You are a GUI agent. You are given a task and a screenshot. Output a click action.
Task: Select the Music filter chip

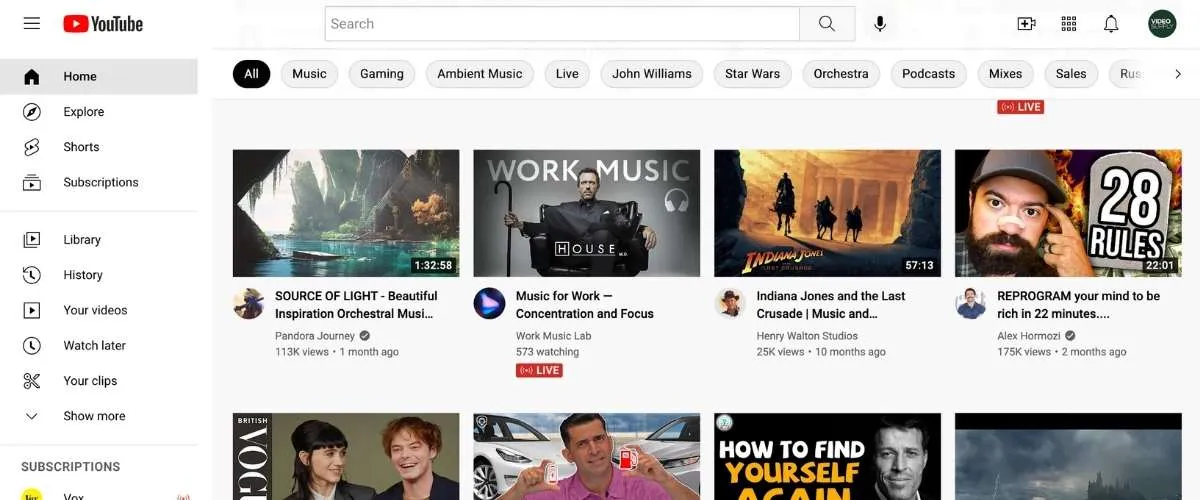pyautogui.click(x=309, y=74)
